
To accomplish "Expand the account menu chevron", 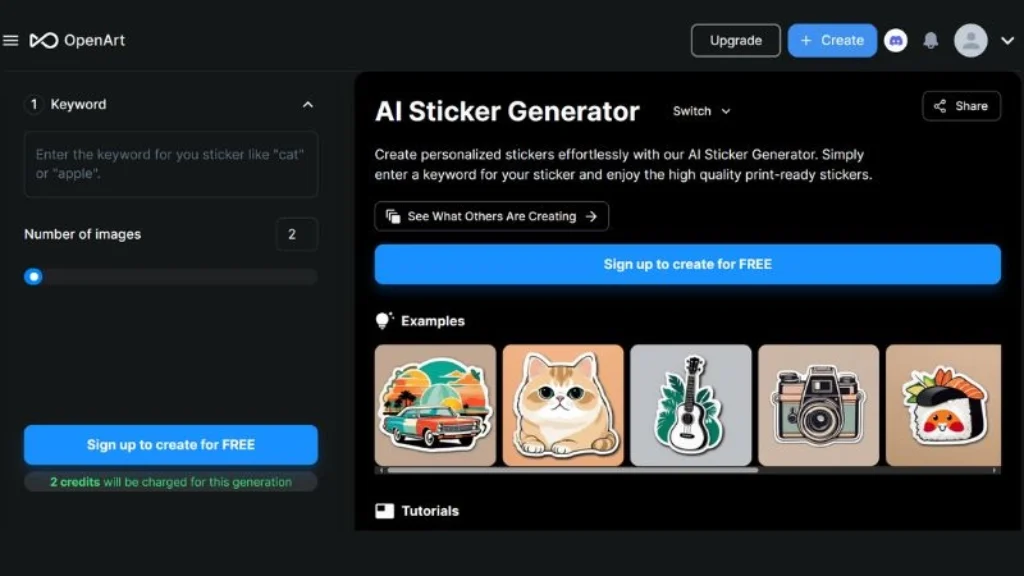I will [x=1008, y=40].
